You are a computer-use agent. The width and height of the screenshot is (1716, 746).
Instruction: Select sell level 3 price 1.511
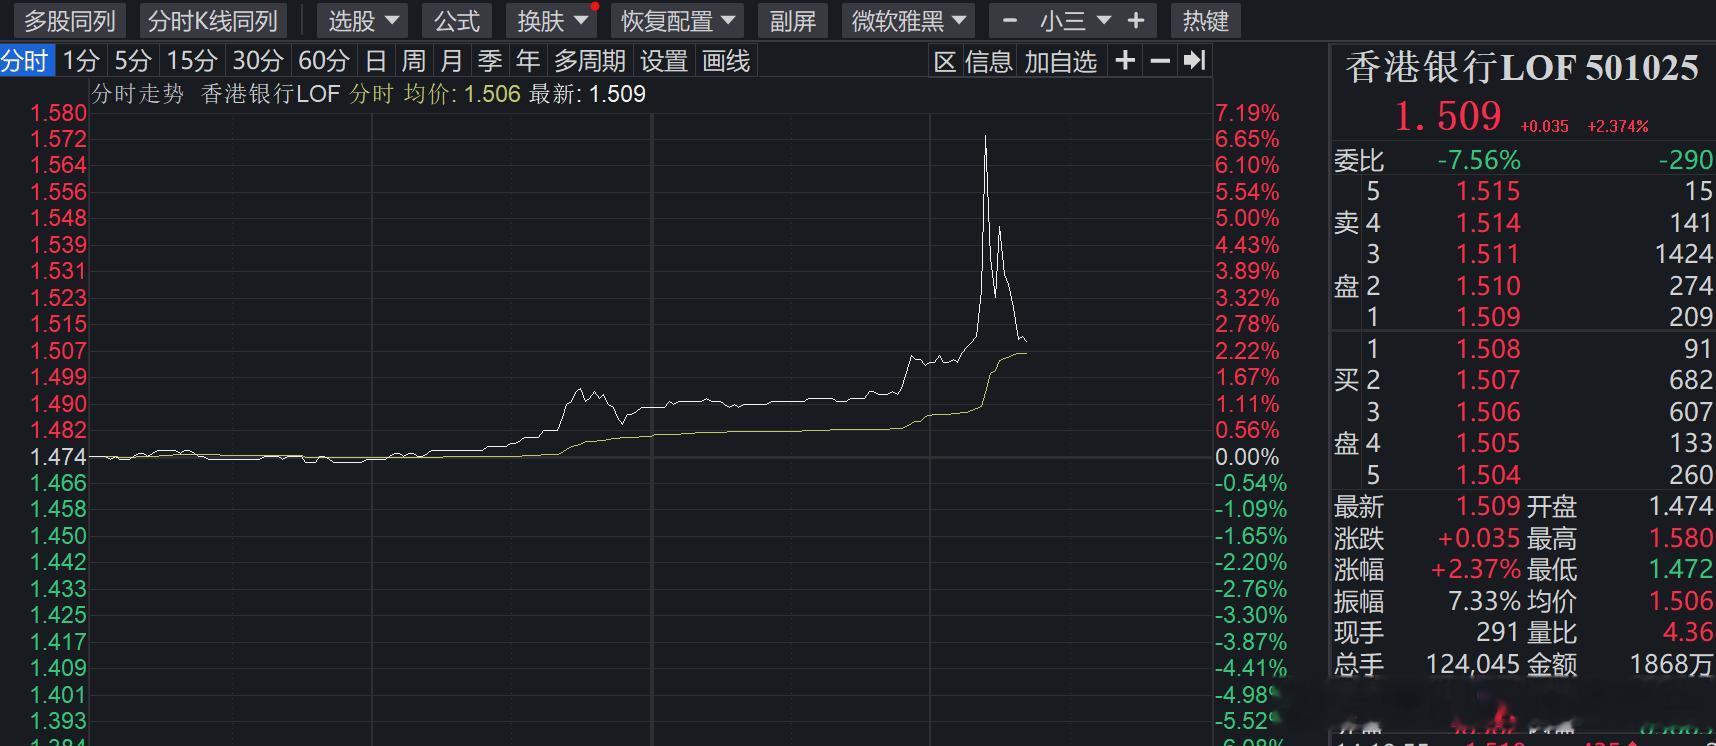(x=1487, y=254)
